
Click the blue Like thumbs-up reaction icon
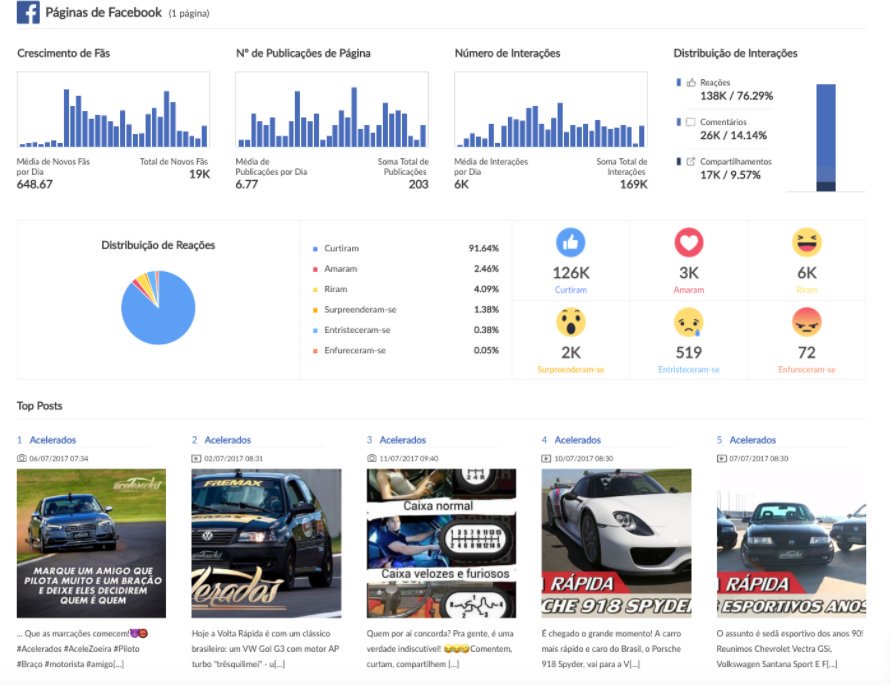pyautogui.click(x=570, y=242)
